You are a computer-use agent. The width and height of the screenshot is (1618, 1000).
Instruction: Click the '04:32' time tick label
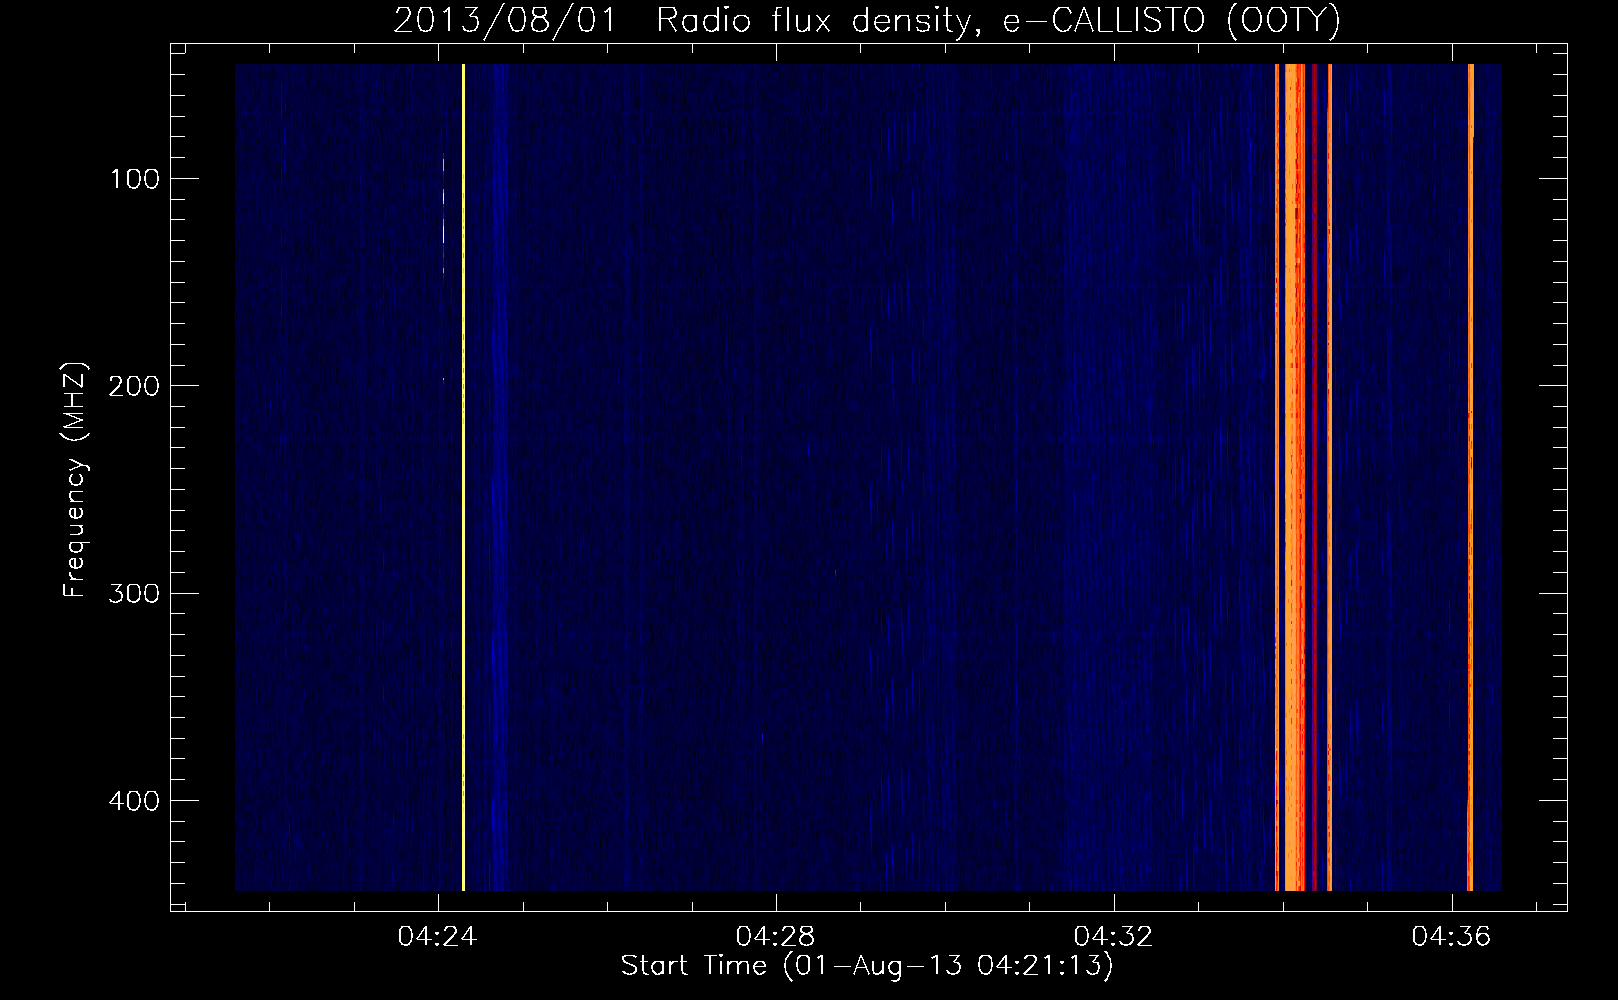pyautogui.click(x=1113, y=936)
